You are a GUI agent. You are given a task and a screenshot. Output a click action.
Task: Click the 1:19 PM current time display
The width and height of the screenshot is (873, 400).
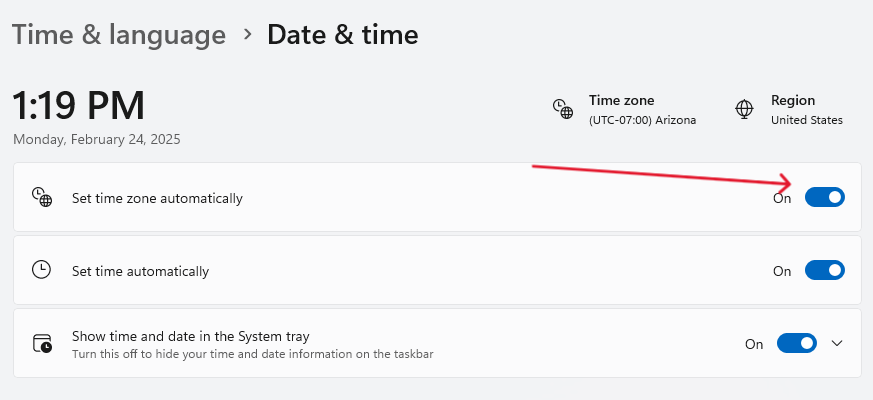79,106
